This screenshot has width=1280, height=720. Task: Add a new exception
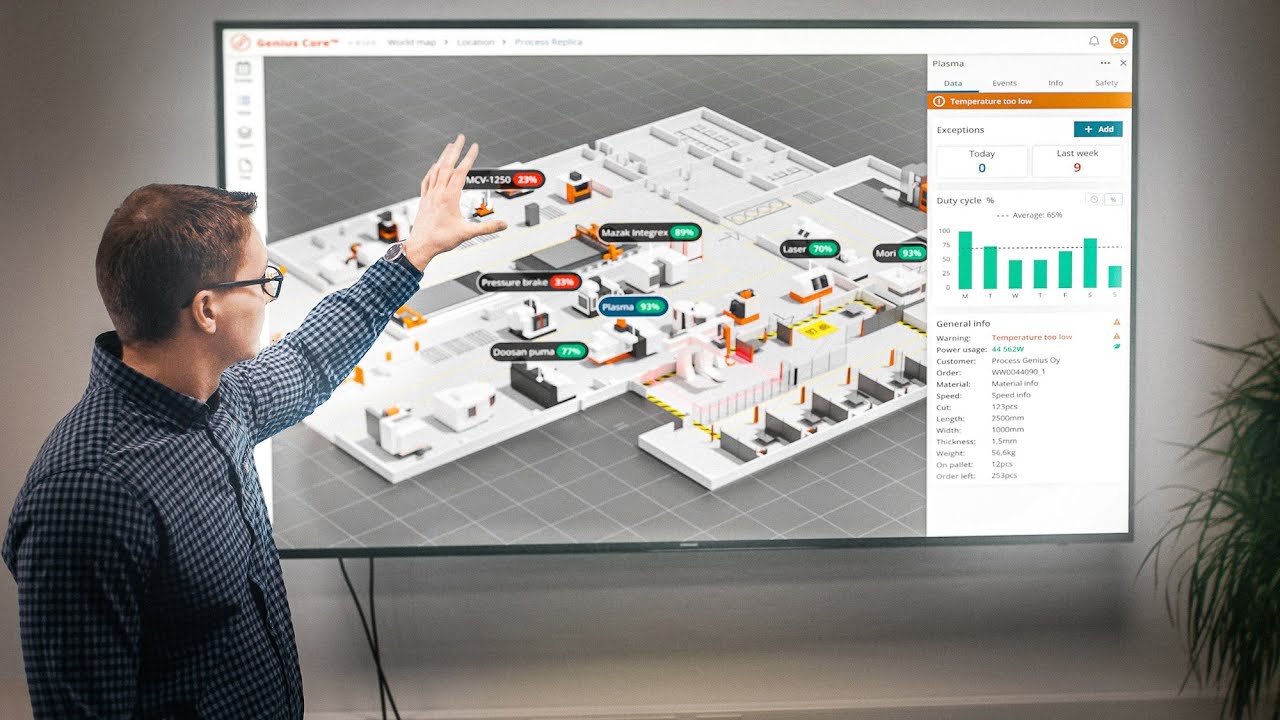coord(1098,129)
